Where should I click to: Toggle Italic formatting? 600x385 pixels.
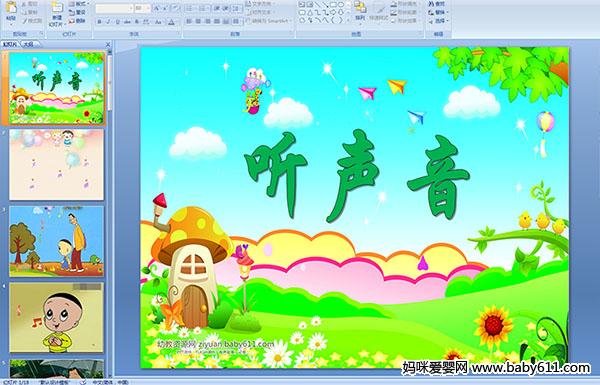(108, 22)
